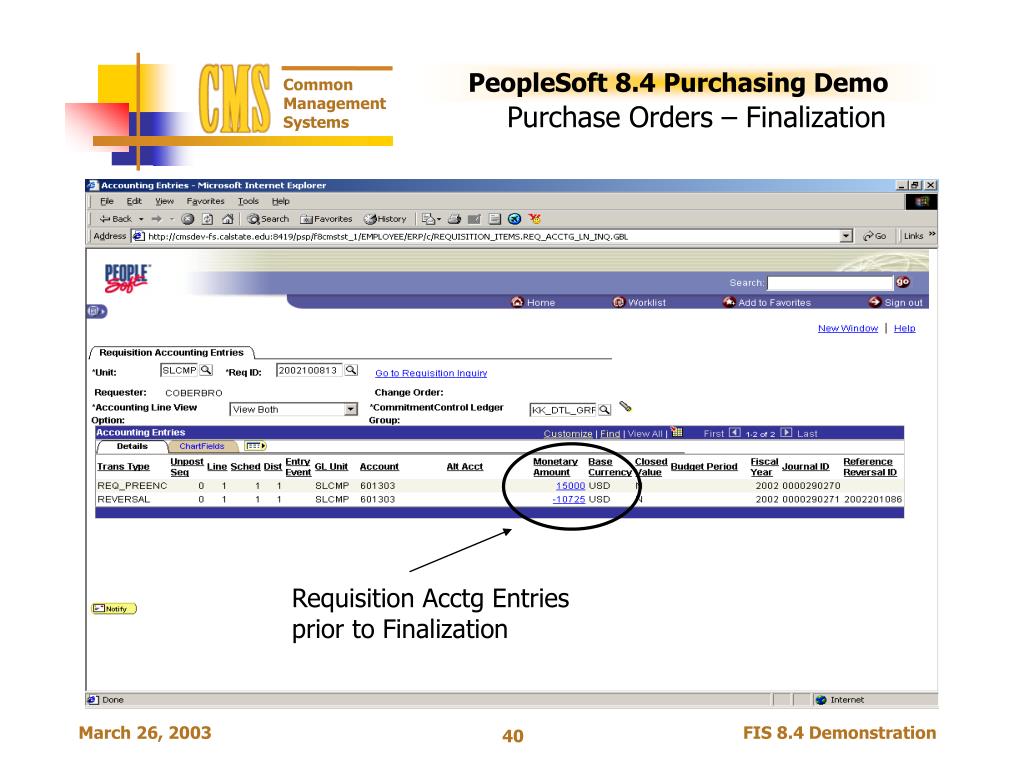The width and height of the screenshot is (1024, 768).
Task: Click the Unit field containing SLCMP
Action: pos(179,370)
